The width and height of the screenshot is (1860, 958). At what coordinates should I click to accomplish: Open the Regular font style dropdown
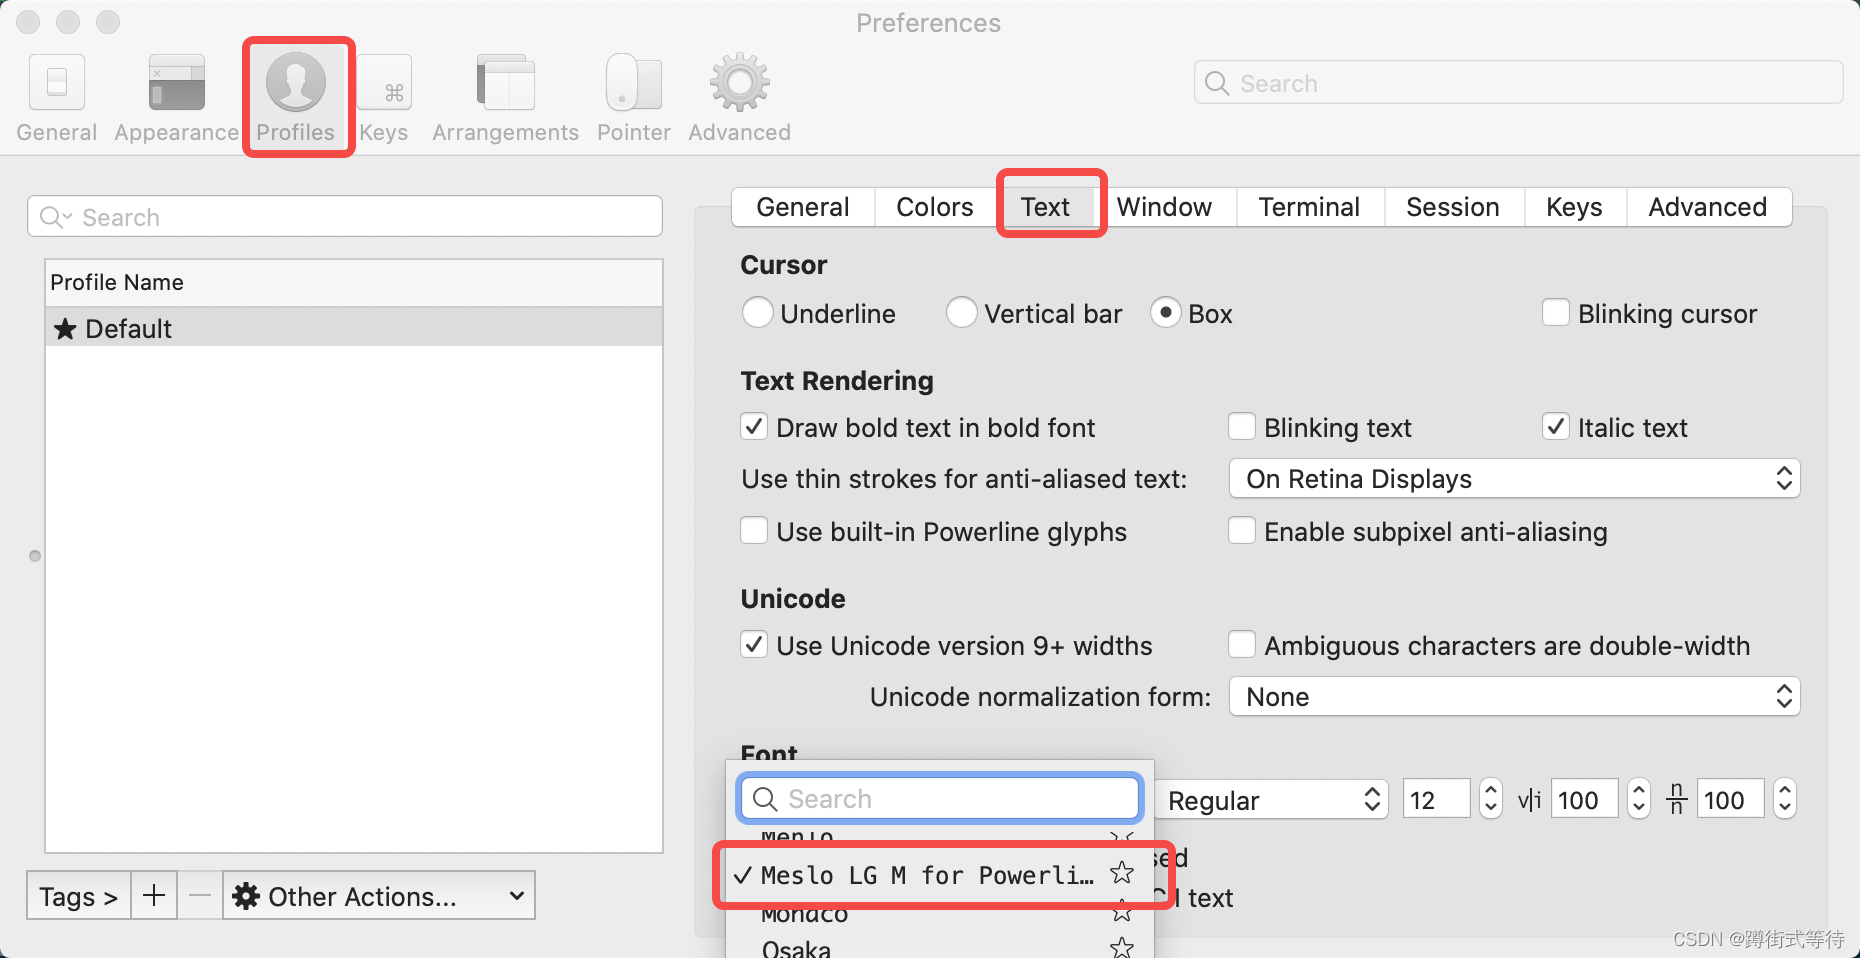coord(1272,800)
